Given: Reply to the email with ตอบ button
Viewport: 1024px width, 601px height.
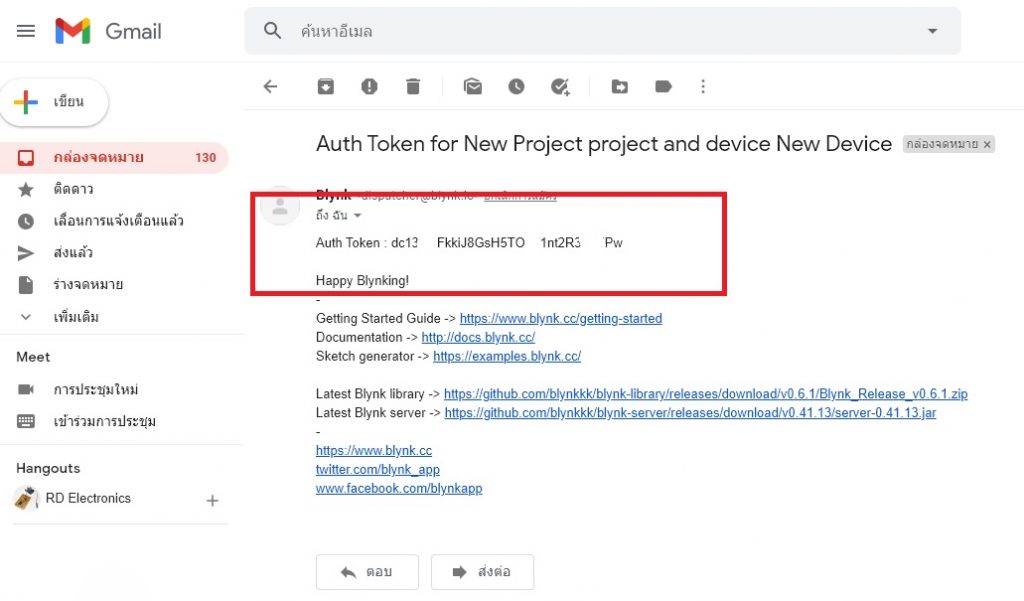Looking at the screenshot, I should [x=367, y=572].
